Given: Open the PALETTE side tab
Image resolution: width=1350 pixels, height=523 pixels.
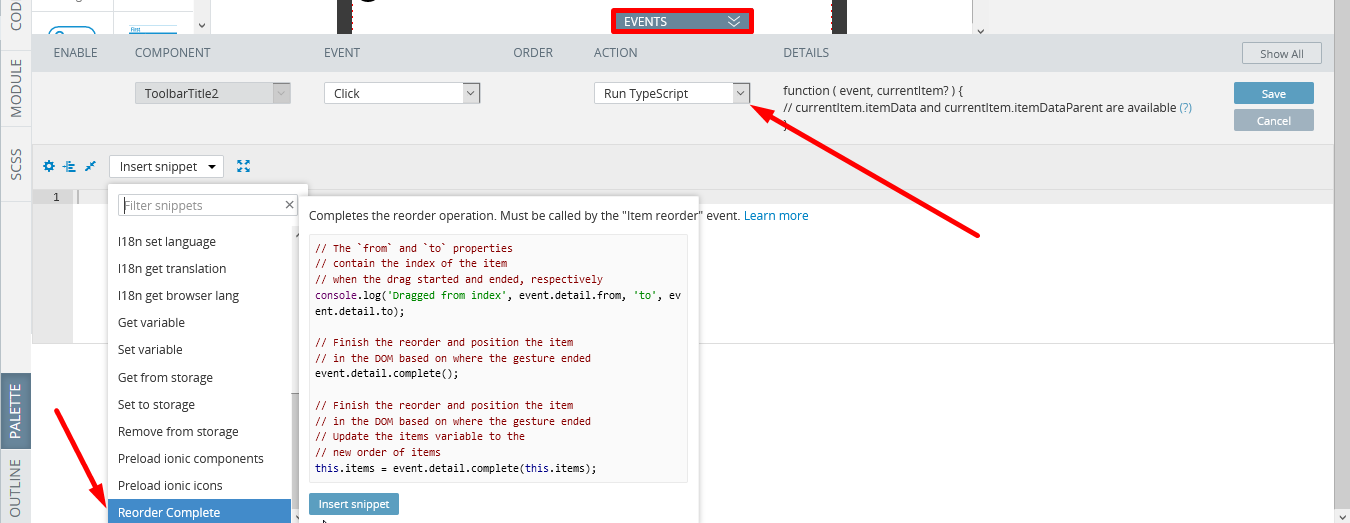Looking at the screenshot, I should coord(16,412).
